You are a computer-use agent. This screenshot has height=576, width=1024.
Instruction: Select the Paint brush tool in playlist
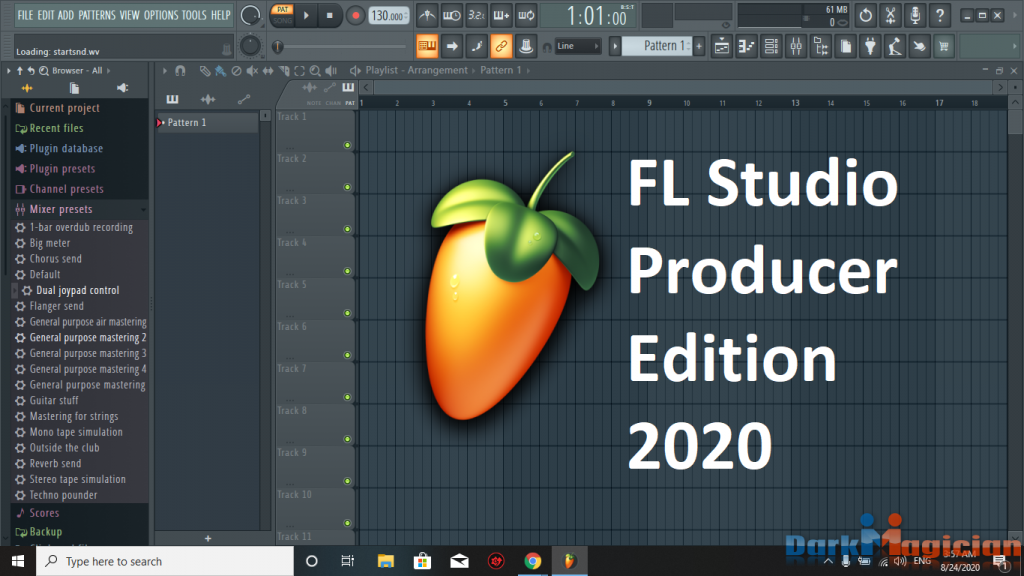point(221,71)
